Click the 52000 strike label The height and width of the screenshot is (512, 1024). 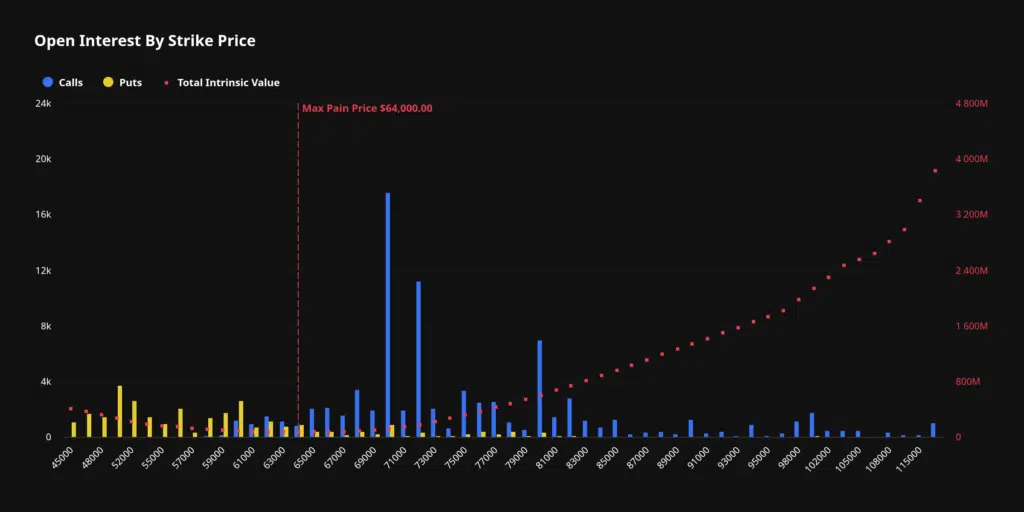tap(123, 457)
